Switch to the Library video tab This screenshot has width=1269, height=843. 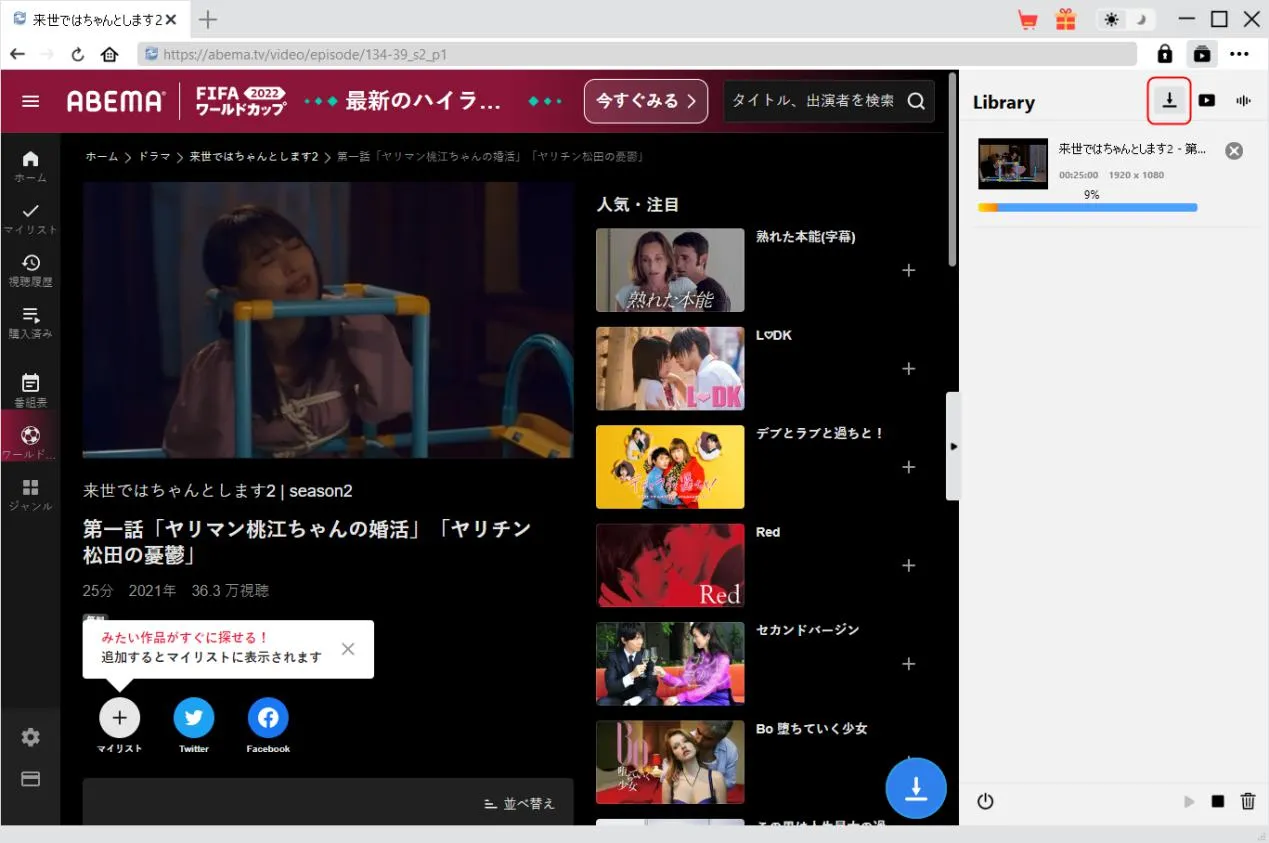pyautogui.click(x=1207, y=100)
